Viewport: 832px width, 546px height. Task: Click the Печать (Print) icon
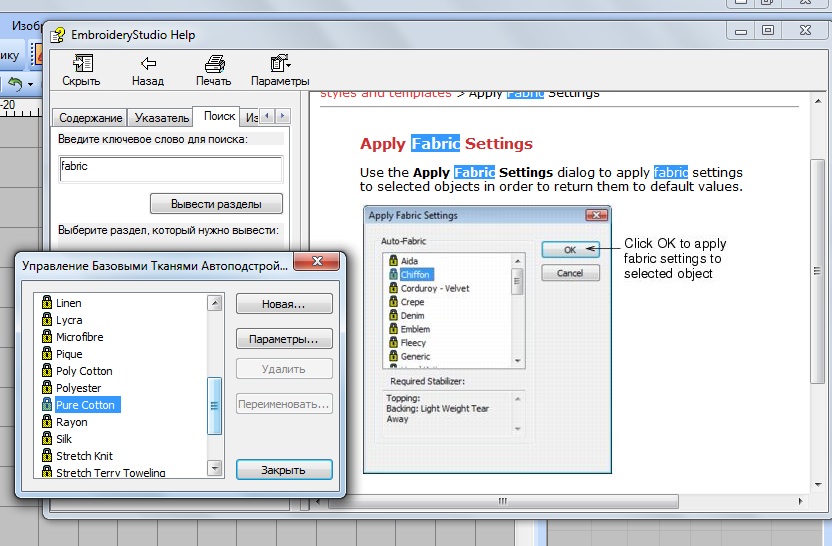pos(213,63)
